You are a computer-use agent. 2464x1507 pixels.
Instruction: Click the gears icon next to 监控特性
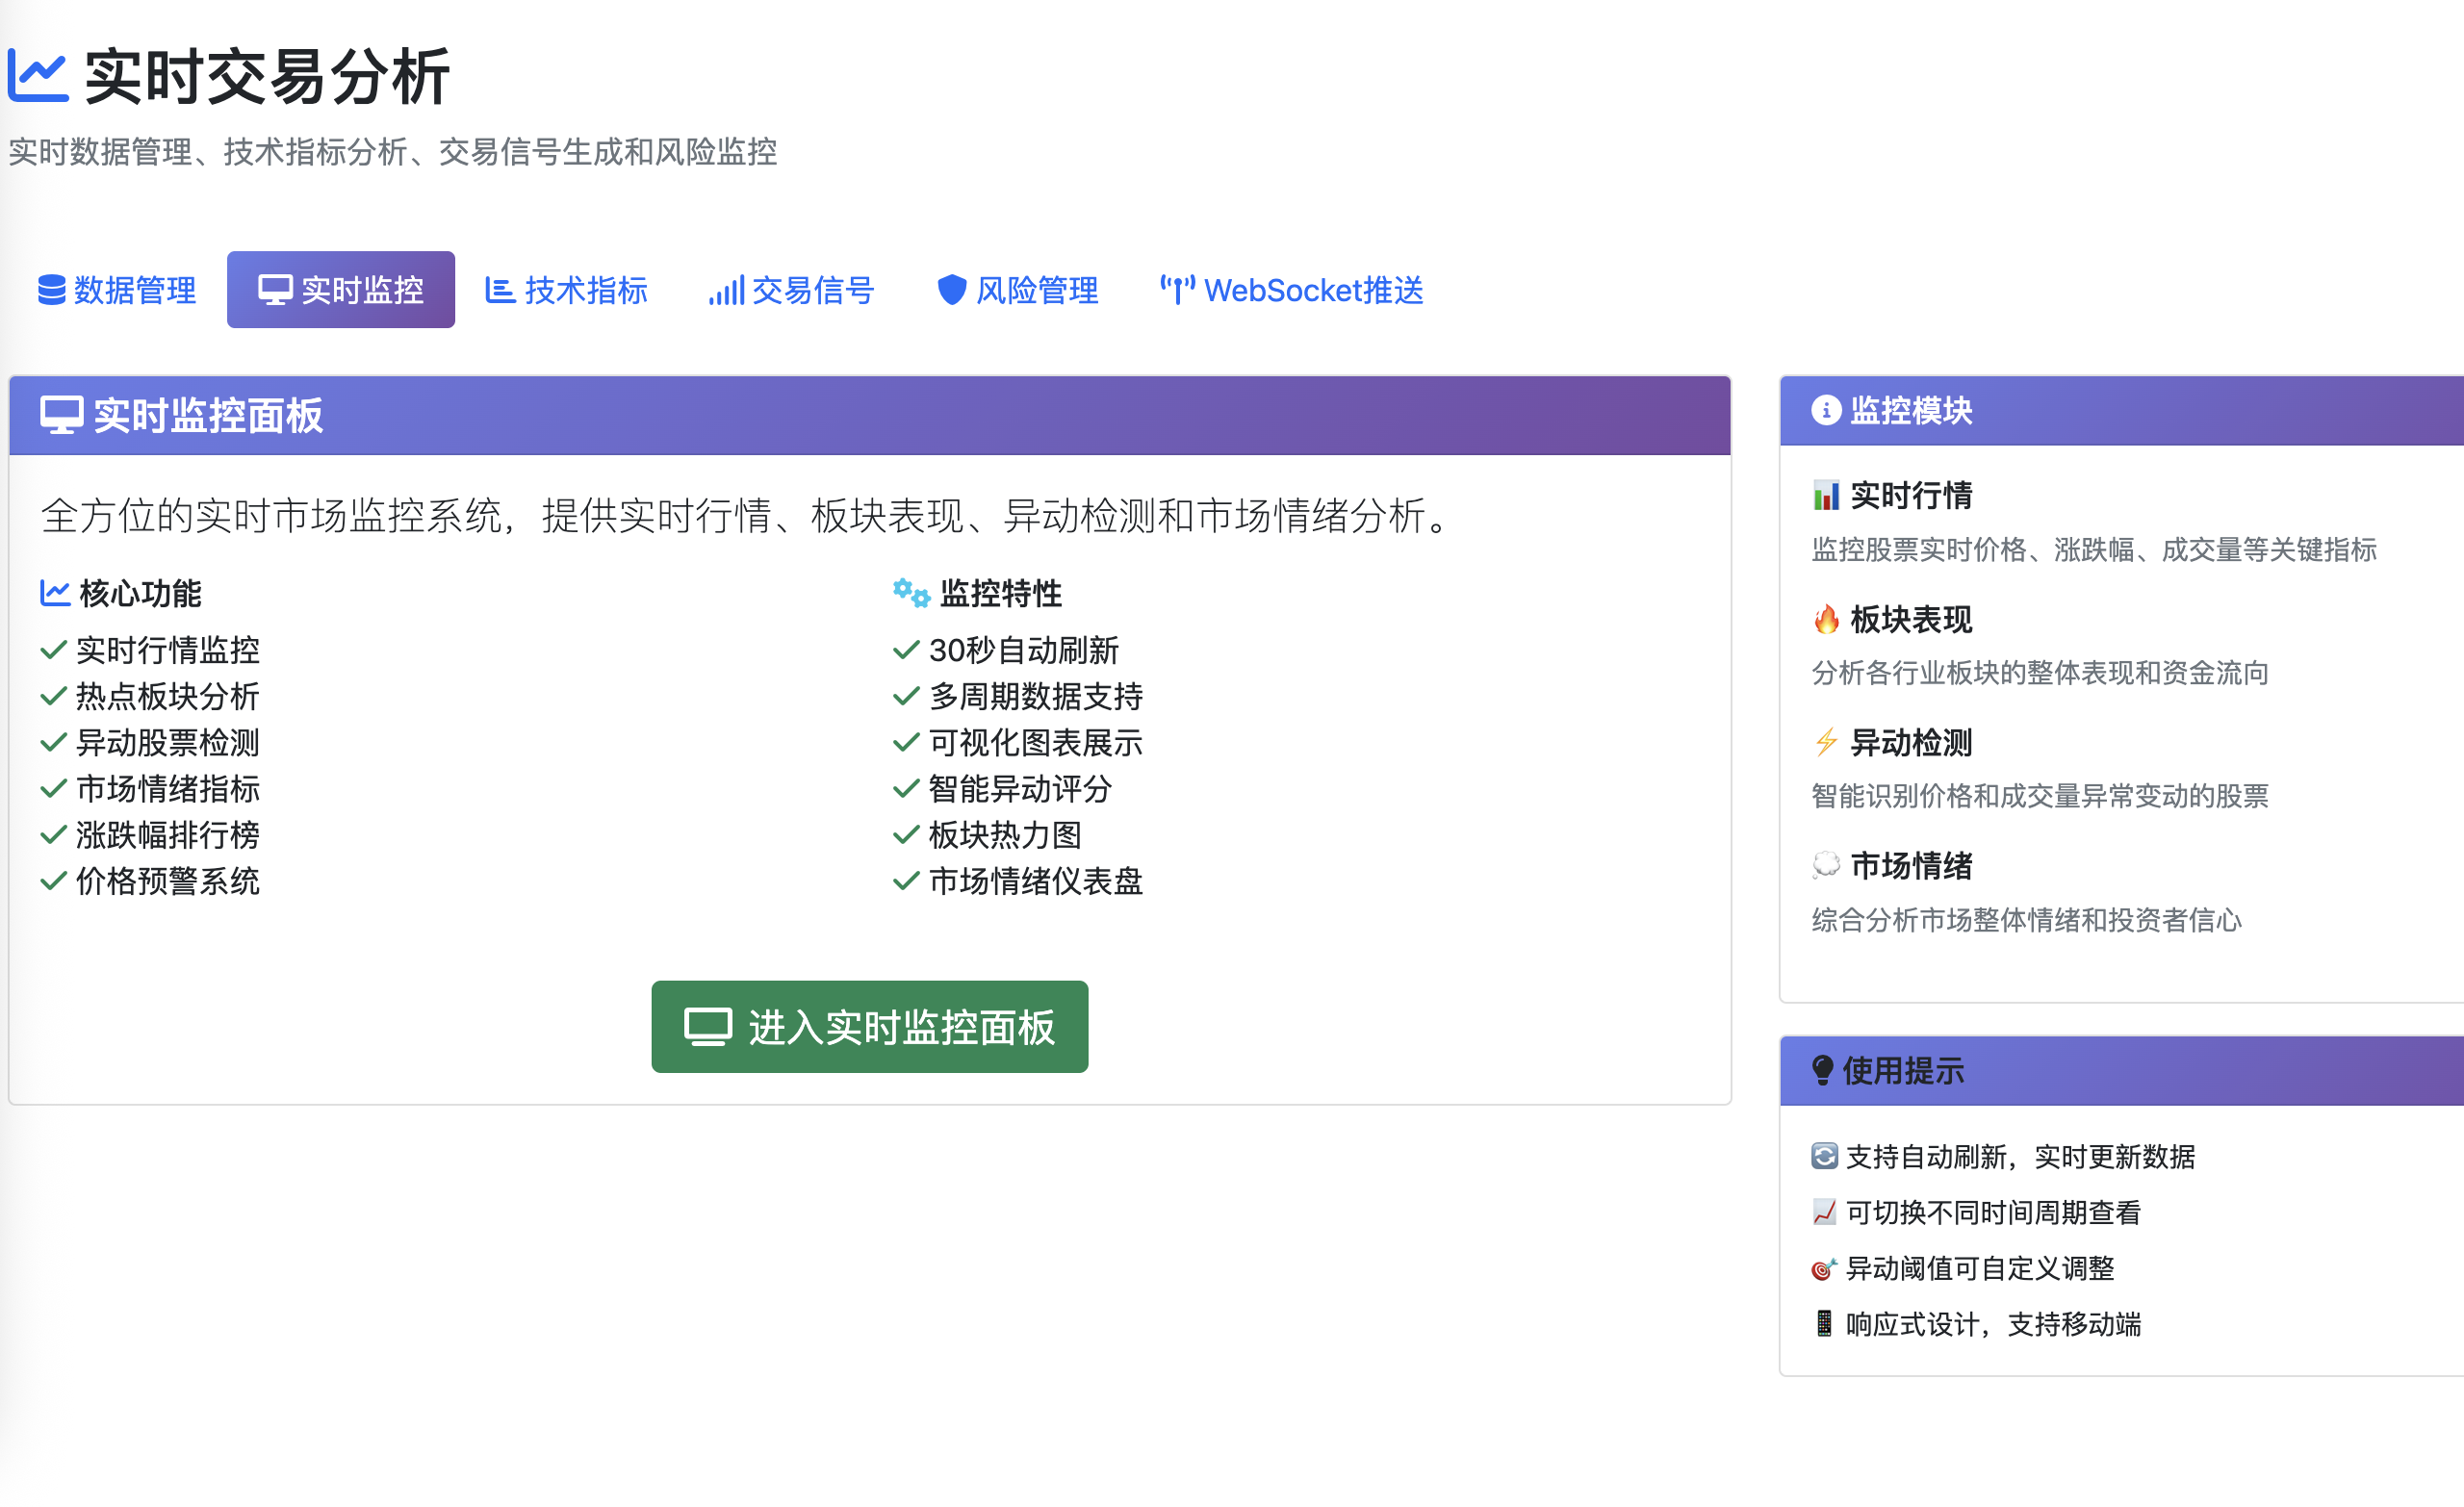911,592
